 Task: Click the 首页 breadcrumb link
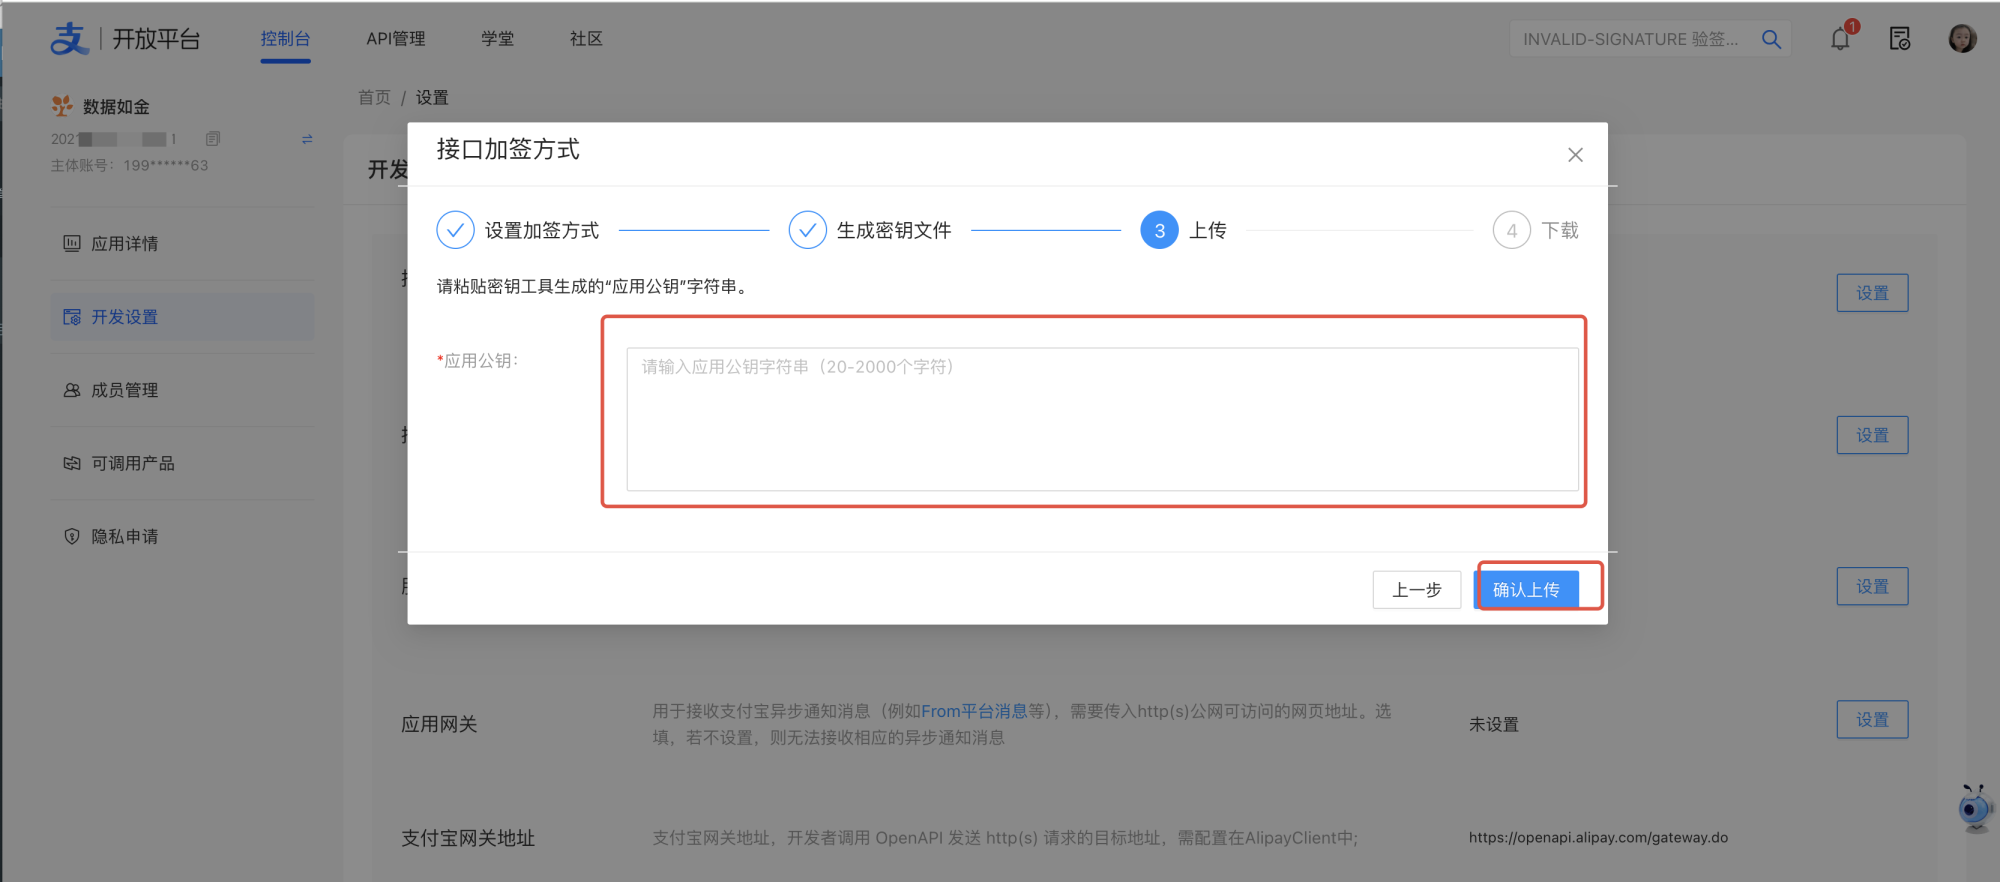(x=374, y=98)
